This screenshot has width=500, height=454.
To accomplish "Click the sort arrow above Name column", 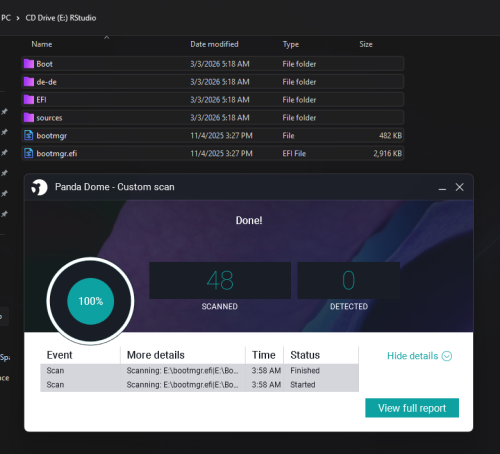I will tap(107, 37).
